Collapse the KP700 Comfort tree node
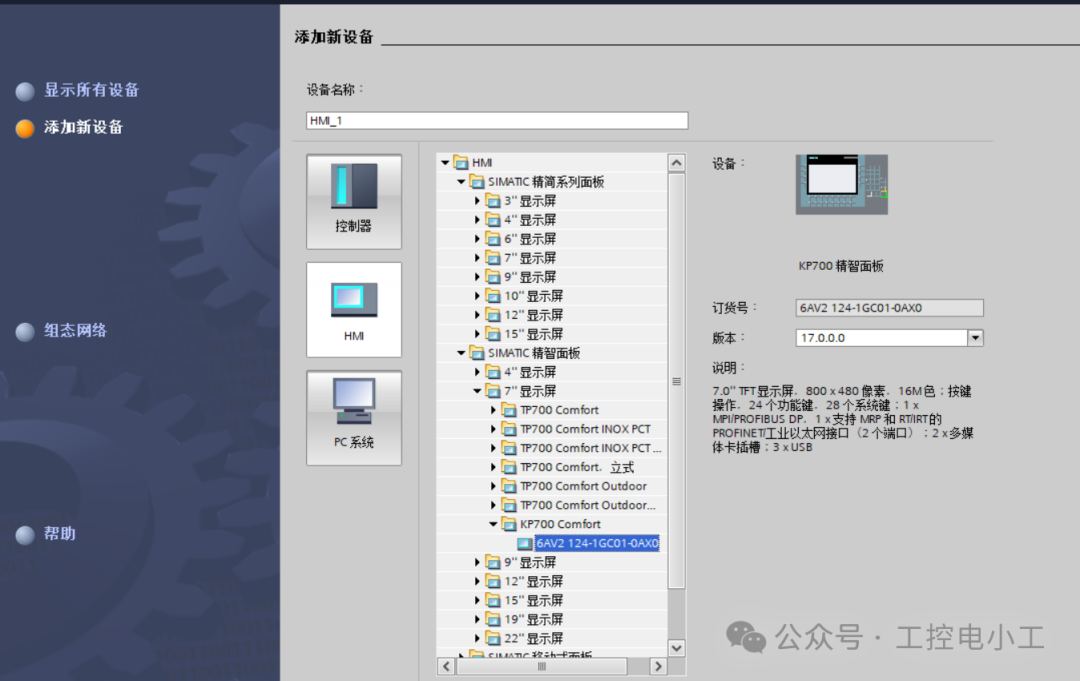Screen dimensions: 1080x681 coord(493,525)
